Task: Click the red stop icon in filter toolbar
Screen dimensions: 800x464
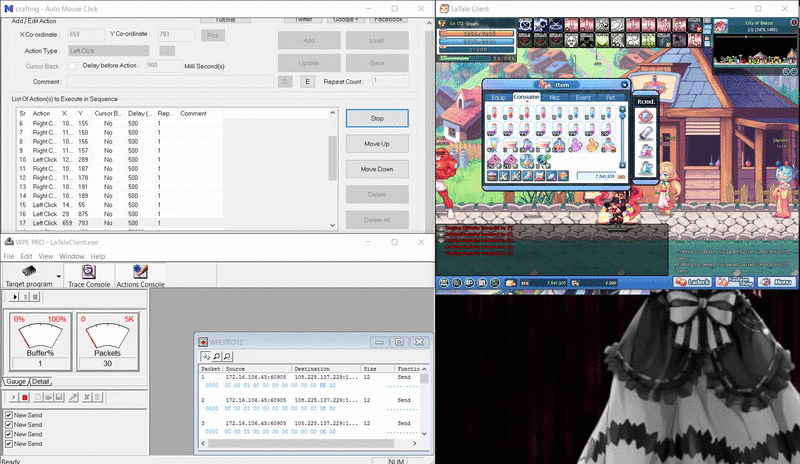Action: click(24, 397)
